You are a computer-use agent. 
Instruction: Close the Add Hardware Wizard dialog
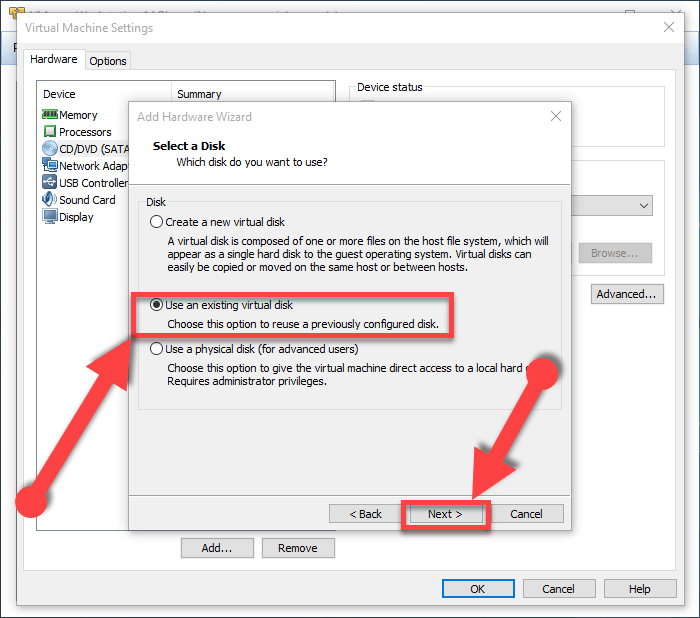pyautogui.click(x=556, y=117)
